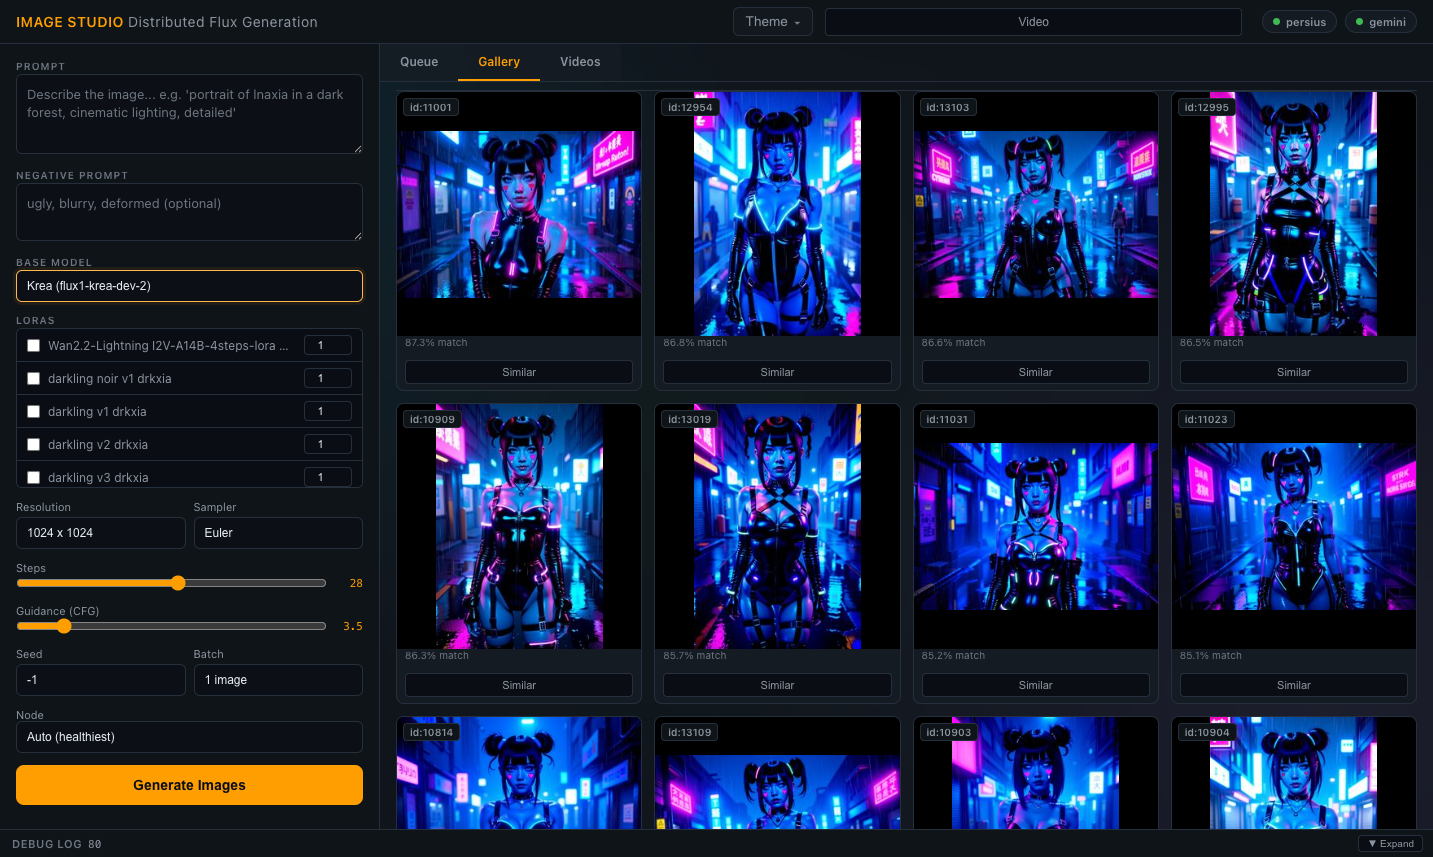Find similar images for id:12954
Viewport: 1433px width, 857px height.
pyautogui.click(x=777, y=372)
